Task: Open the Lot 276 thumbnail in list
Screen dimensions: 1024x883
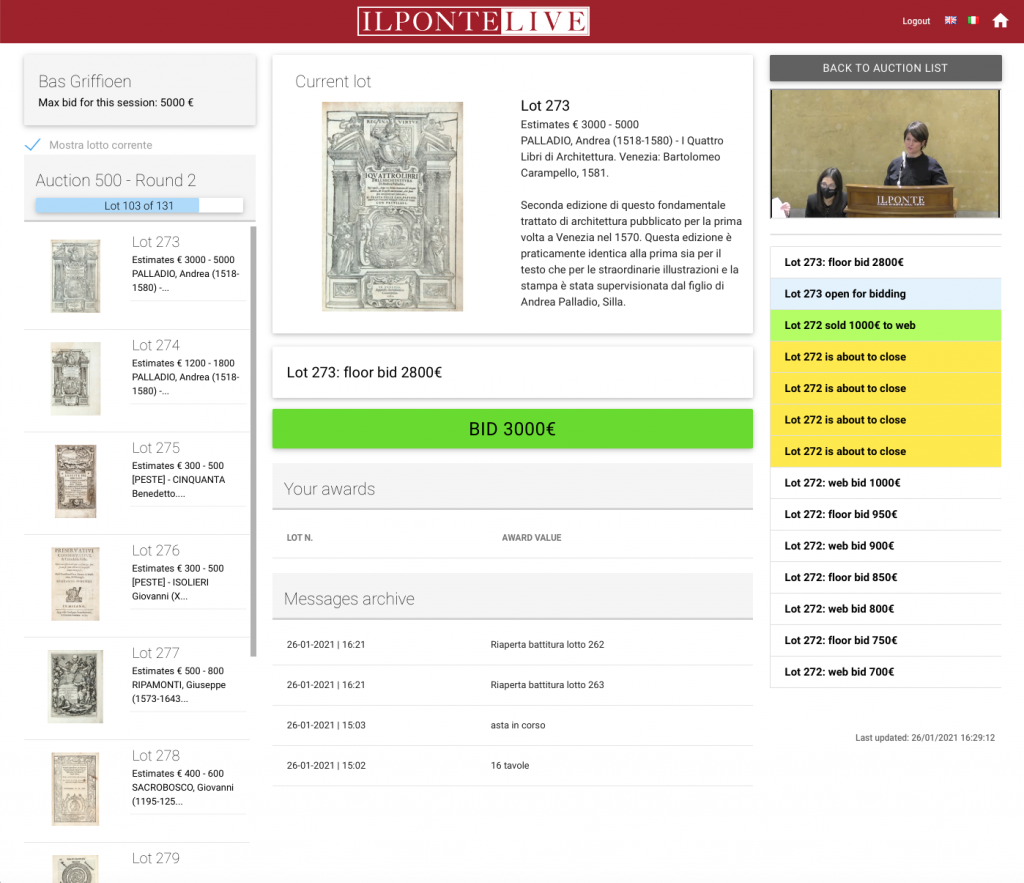Action: [76, 584]
